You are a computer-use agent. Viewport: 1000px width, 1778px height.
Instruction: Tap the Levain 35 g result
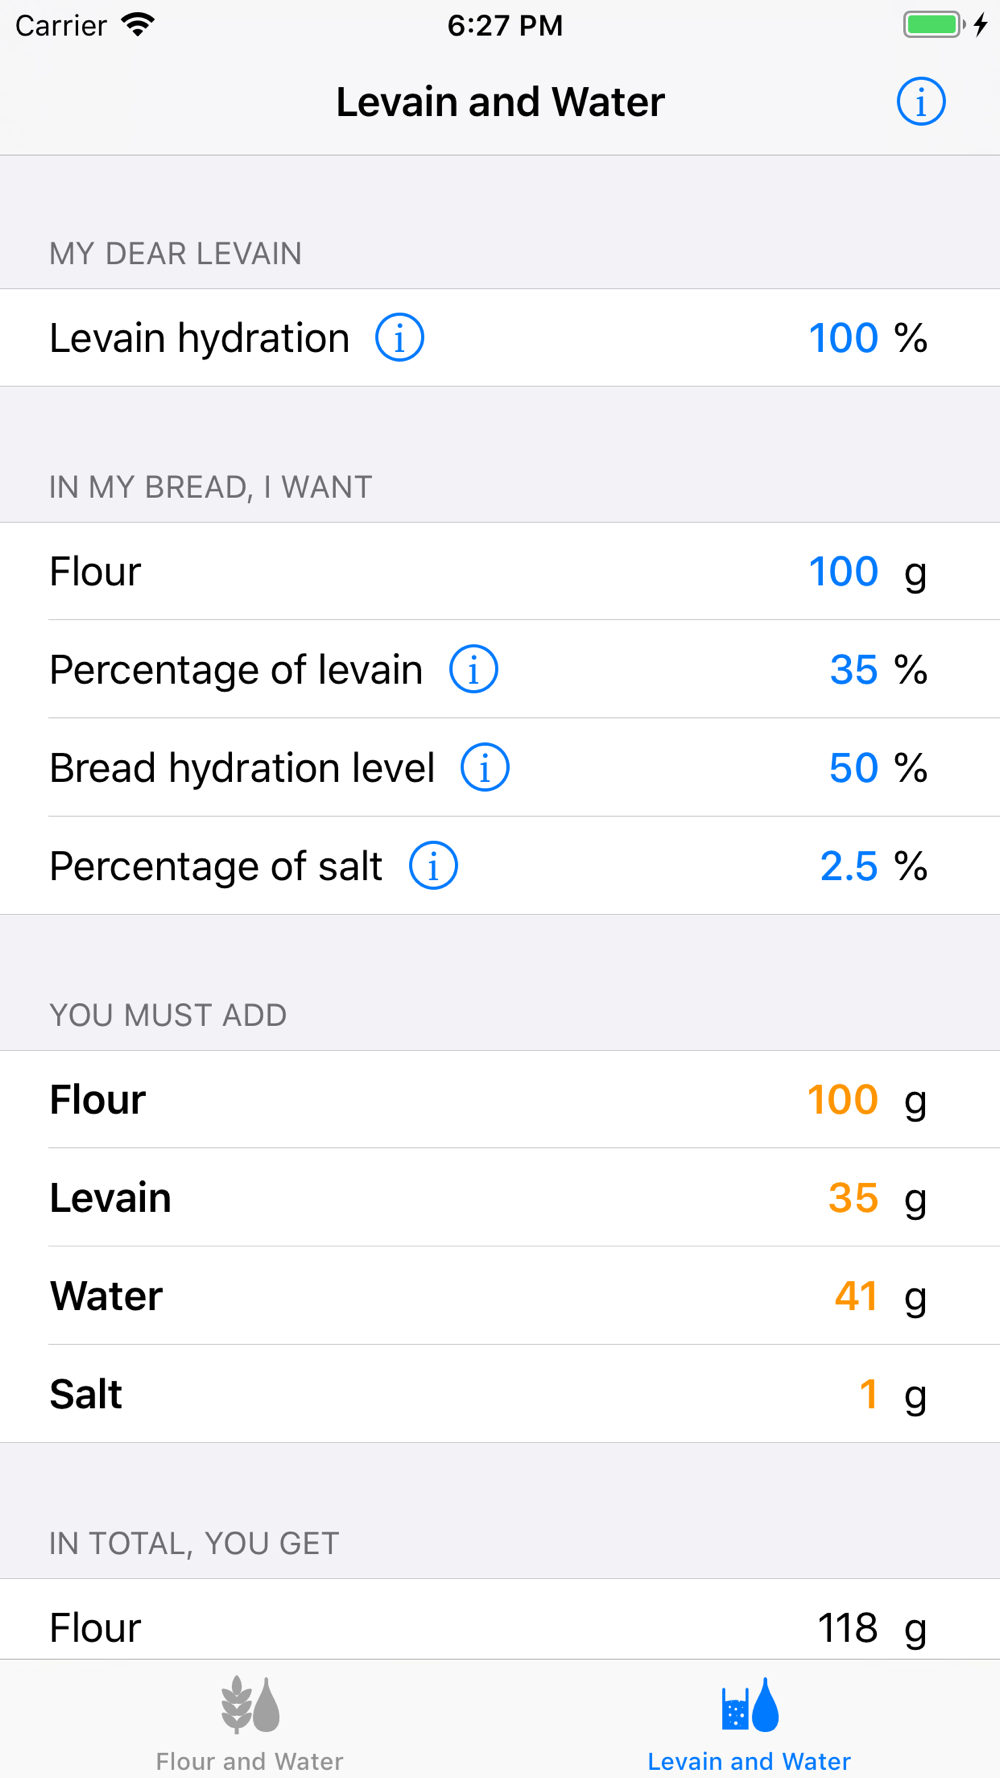[853, 1198]
